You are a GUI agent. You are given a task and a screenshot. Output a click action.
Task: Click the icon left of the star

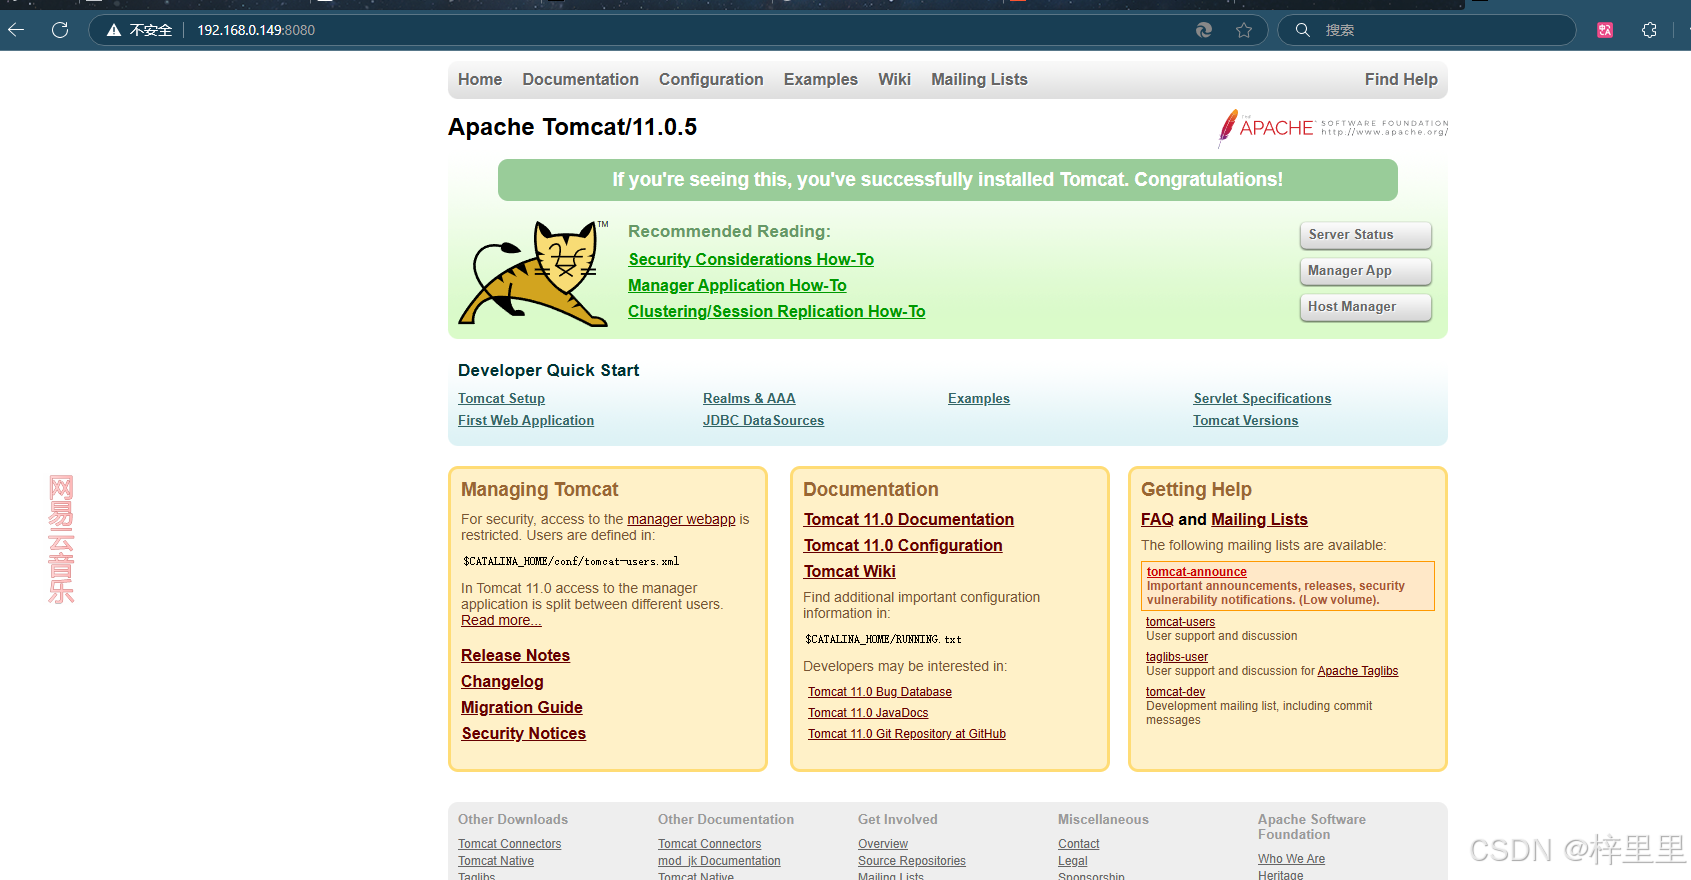coord(1204,30)
